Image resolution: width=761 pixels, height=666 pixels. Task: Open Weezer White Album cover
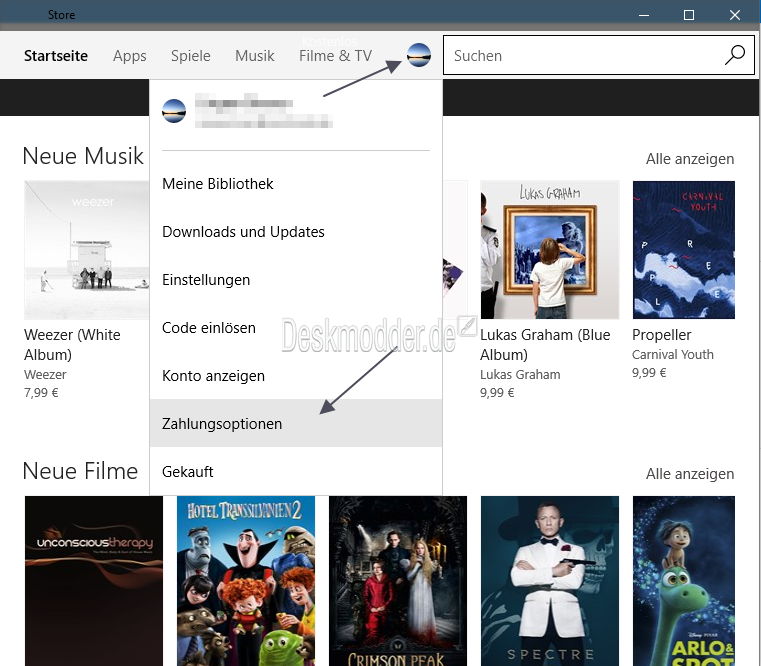(x=87, y=250)
